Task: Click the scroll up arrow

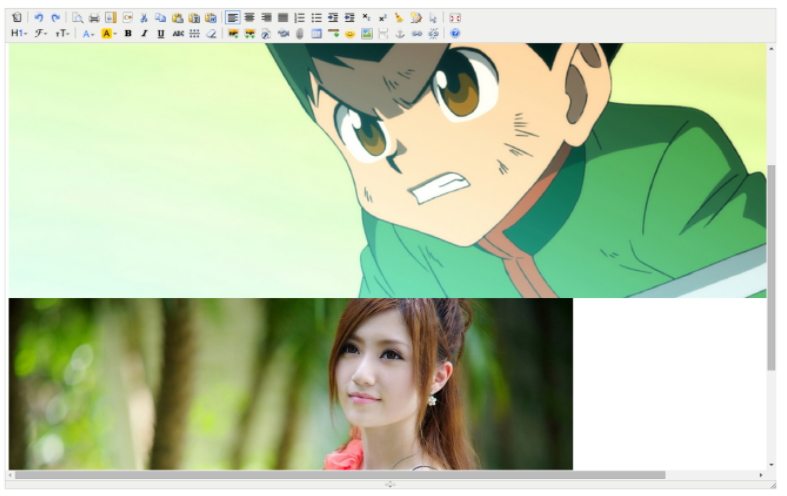Action: click(x=771, y=48)
